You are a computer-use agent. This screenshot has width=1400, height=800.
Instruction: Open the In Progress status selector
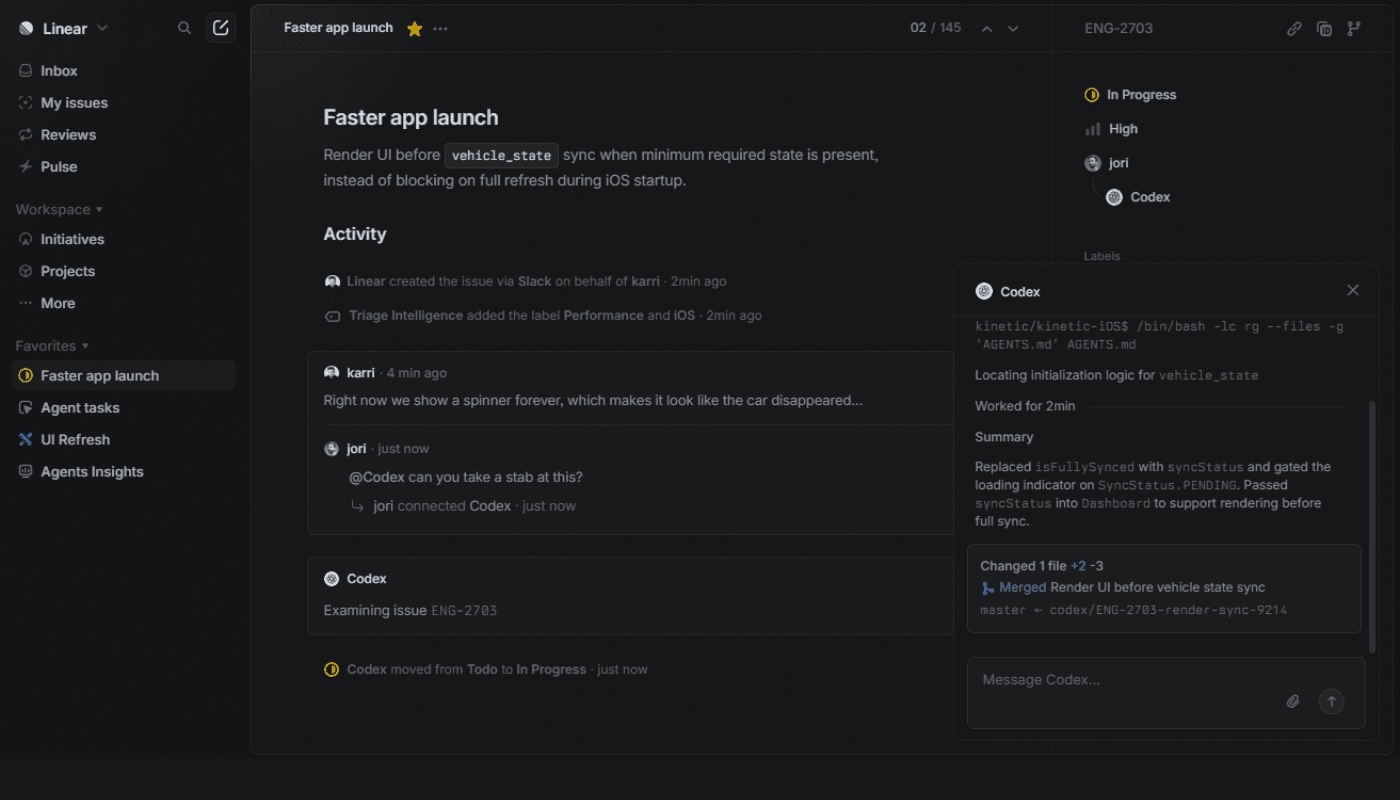coord(1131,95)
